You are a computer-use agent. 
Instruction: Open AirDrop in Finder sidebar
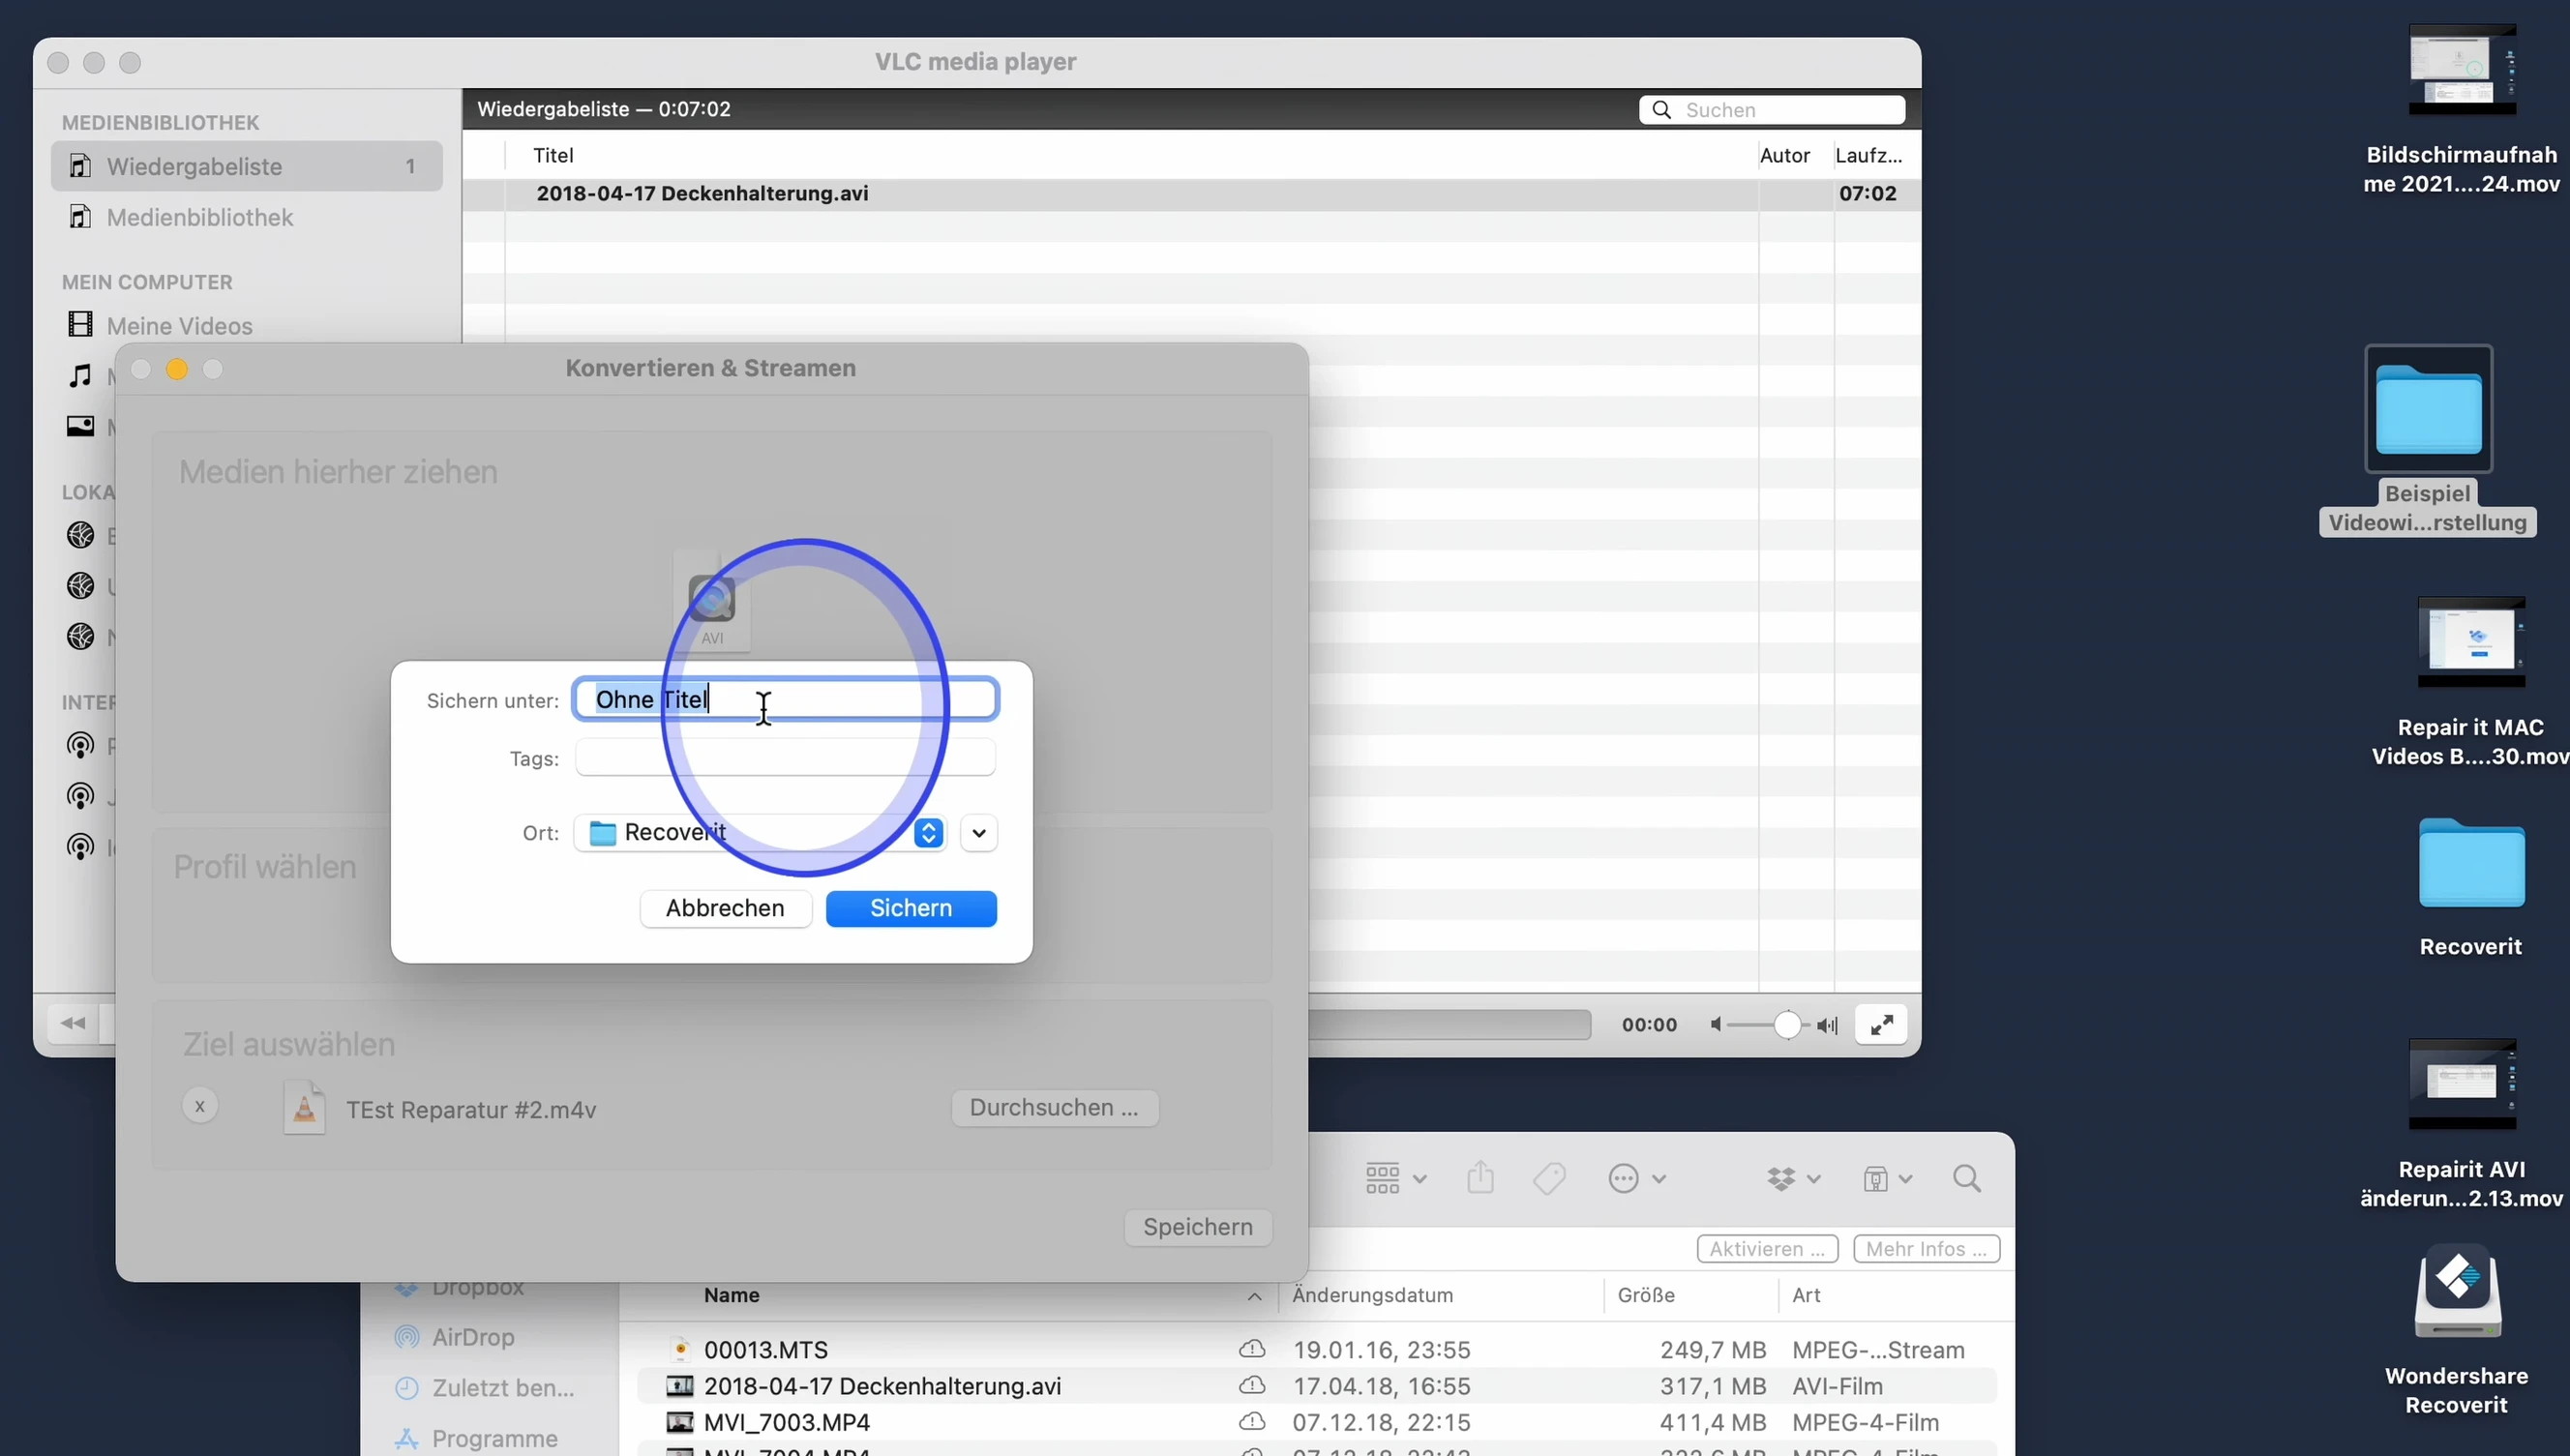click(473, 1337)
